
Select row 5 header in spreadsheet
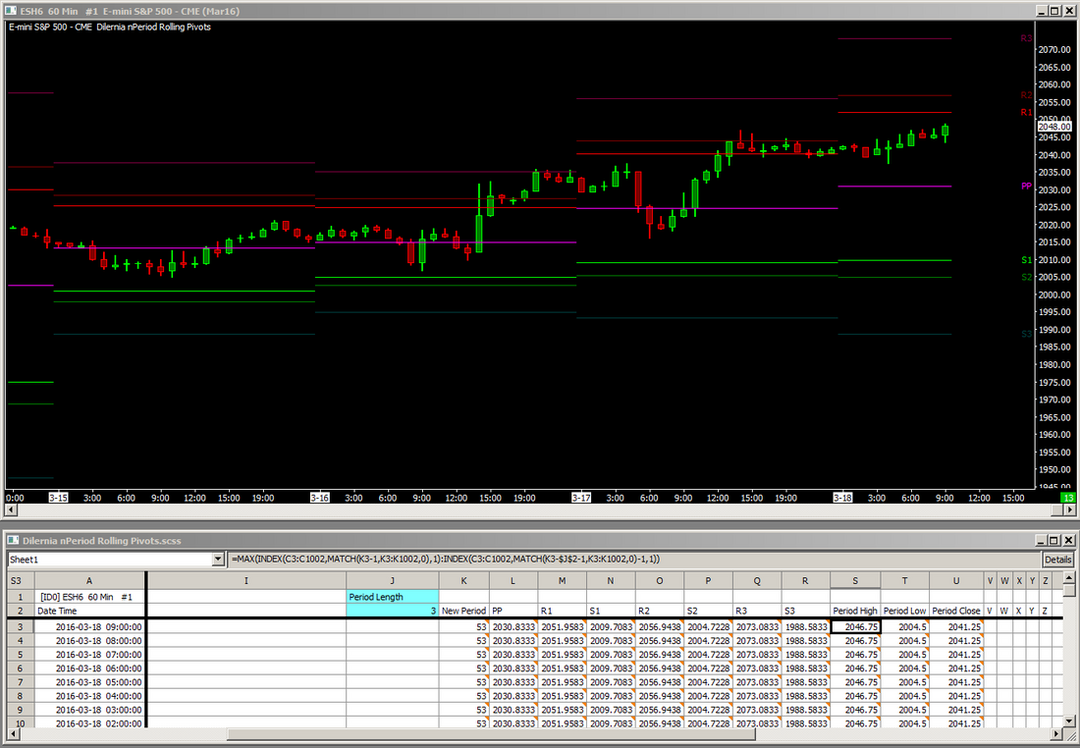[16, 654]
